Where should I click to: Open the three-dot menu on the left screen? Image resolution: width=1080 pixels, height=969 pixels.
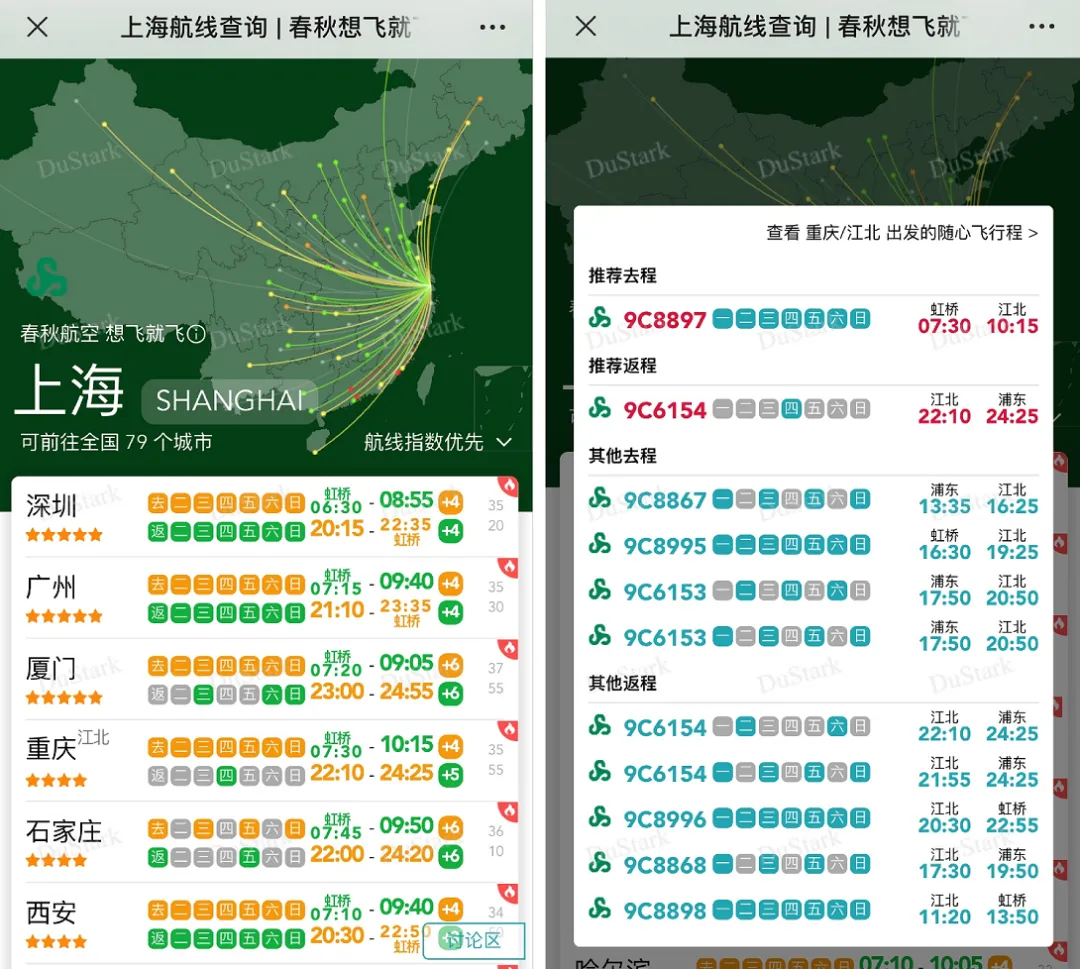click(492, 28)
